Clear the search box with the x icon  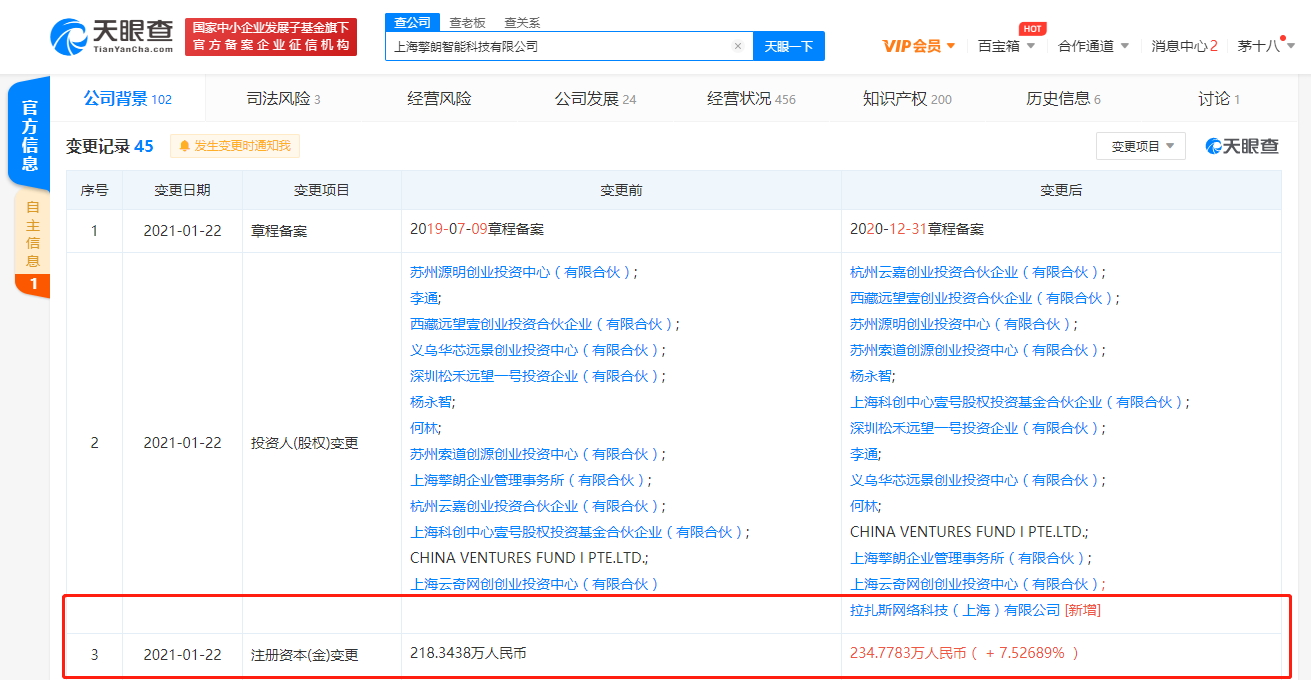[738, 46]
